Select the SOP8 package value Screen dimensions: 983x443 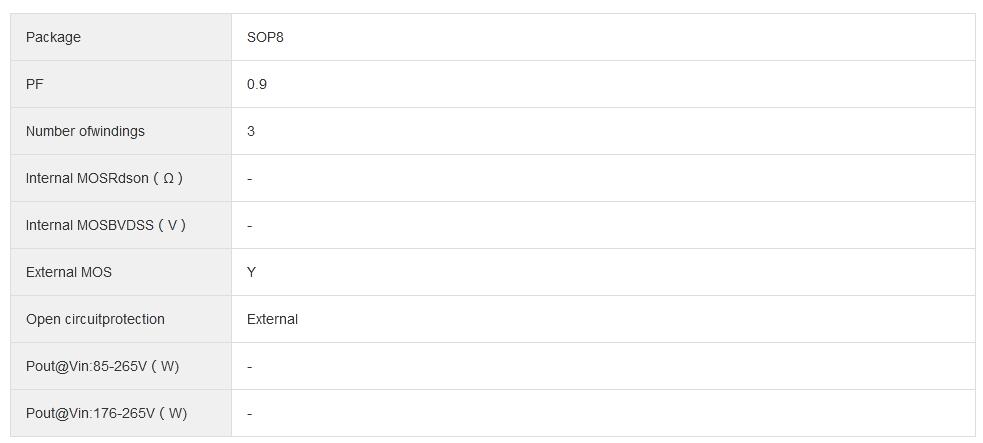(265, 37)
